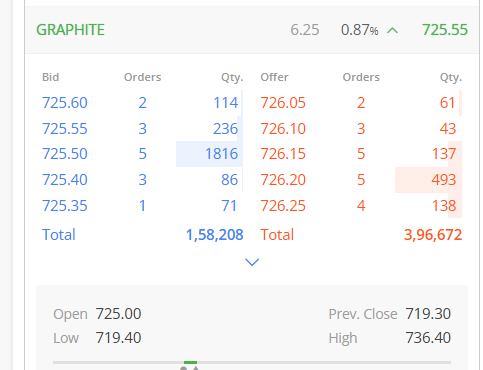Click total bid quantity 1,58,208

(214, 235)
